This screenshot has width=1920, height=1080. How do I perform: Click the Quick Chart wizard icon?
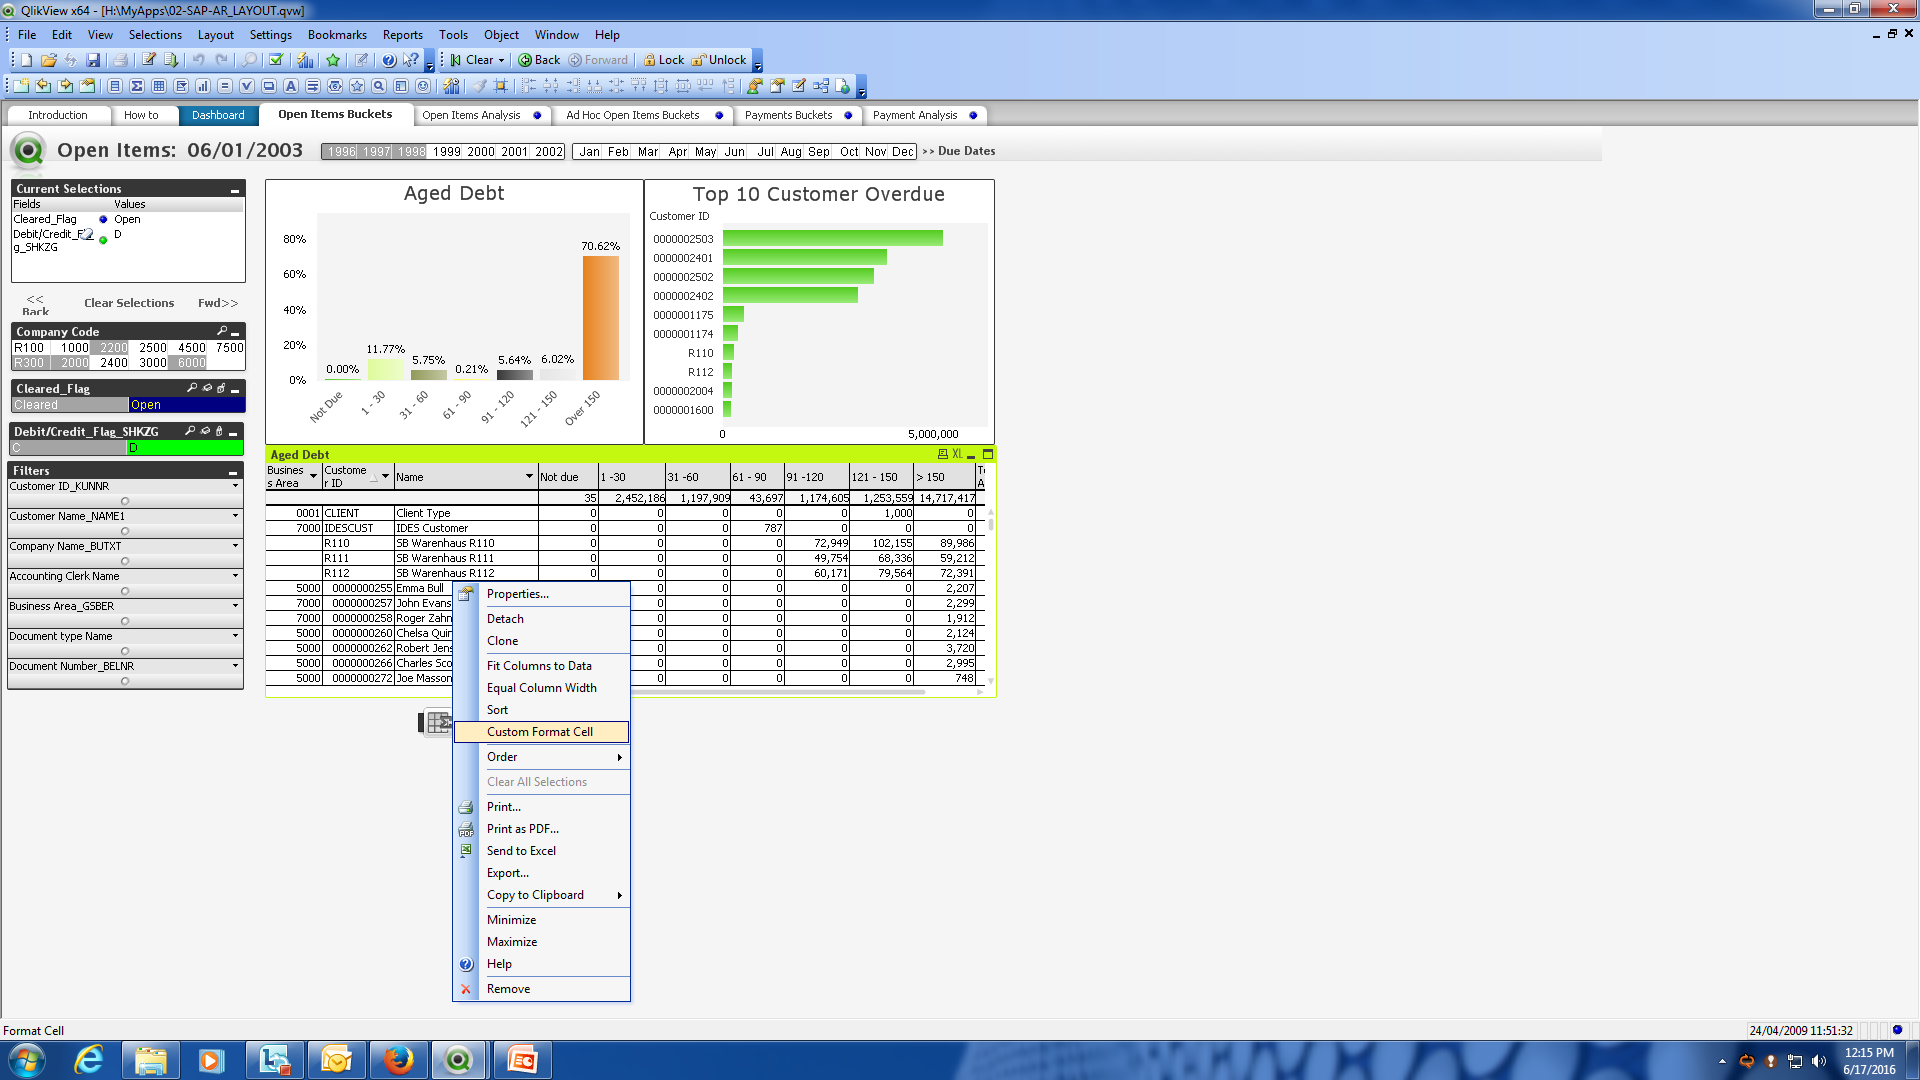[306, 60]
